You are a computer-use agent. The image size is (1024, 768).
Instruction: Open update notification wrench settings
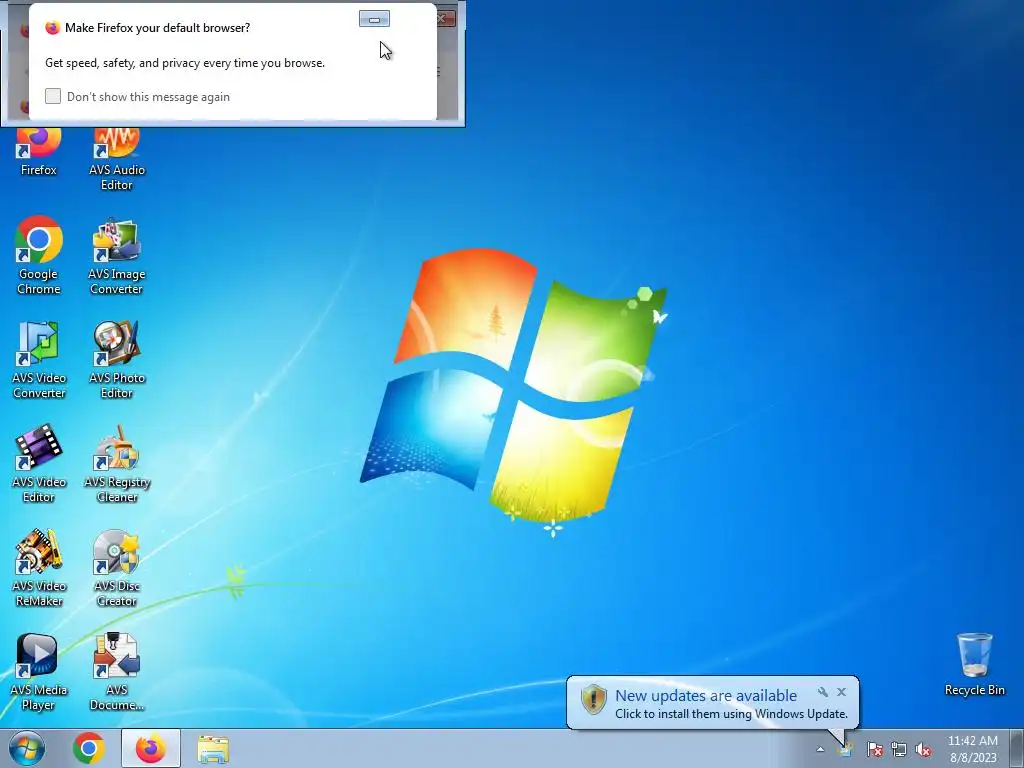click(823, 692)
